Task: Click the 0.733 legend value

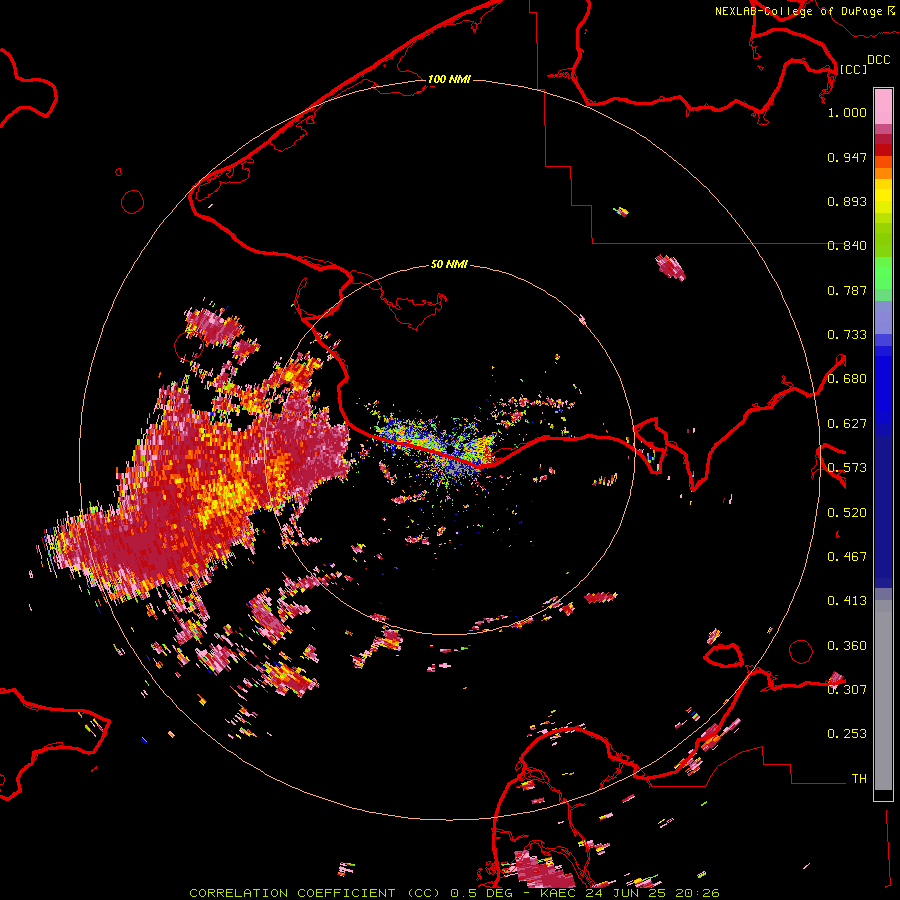Action: [847, 335]
